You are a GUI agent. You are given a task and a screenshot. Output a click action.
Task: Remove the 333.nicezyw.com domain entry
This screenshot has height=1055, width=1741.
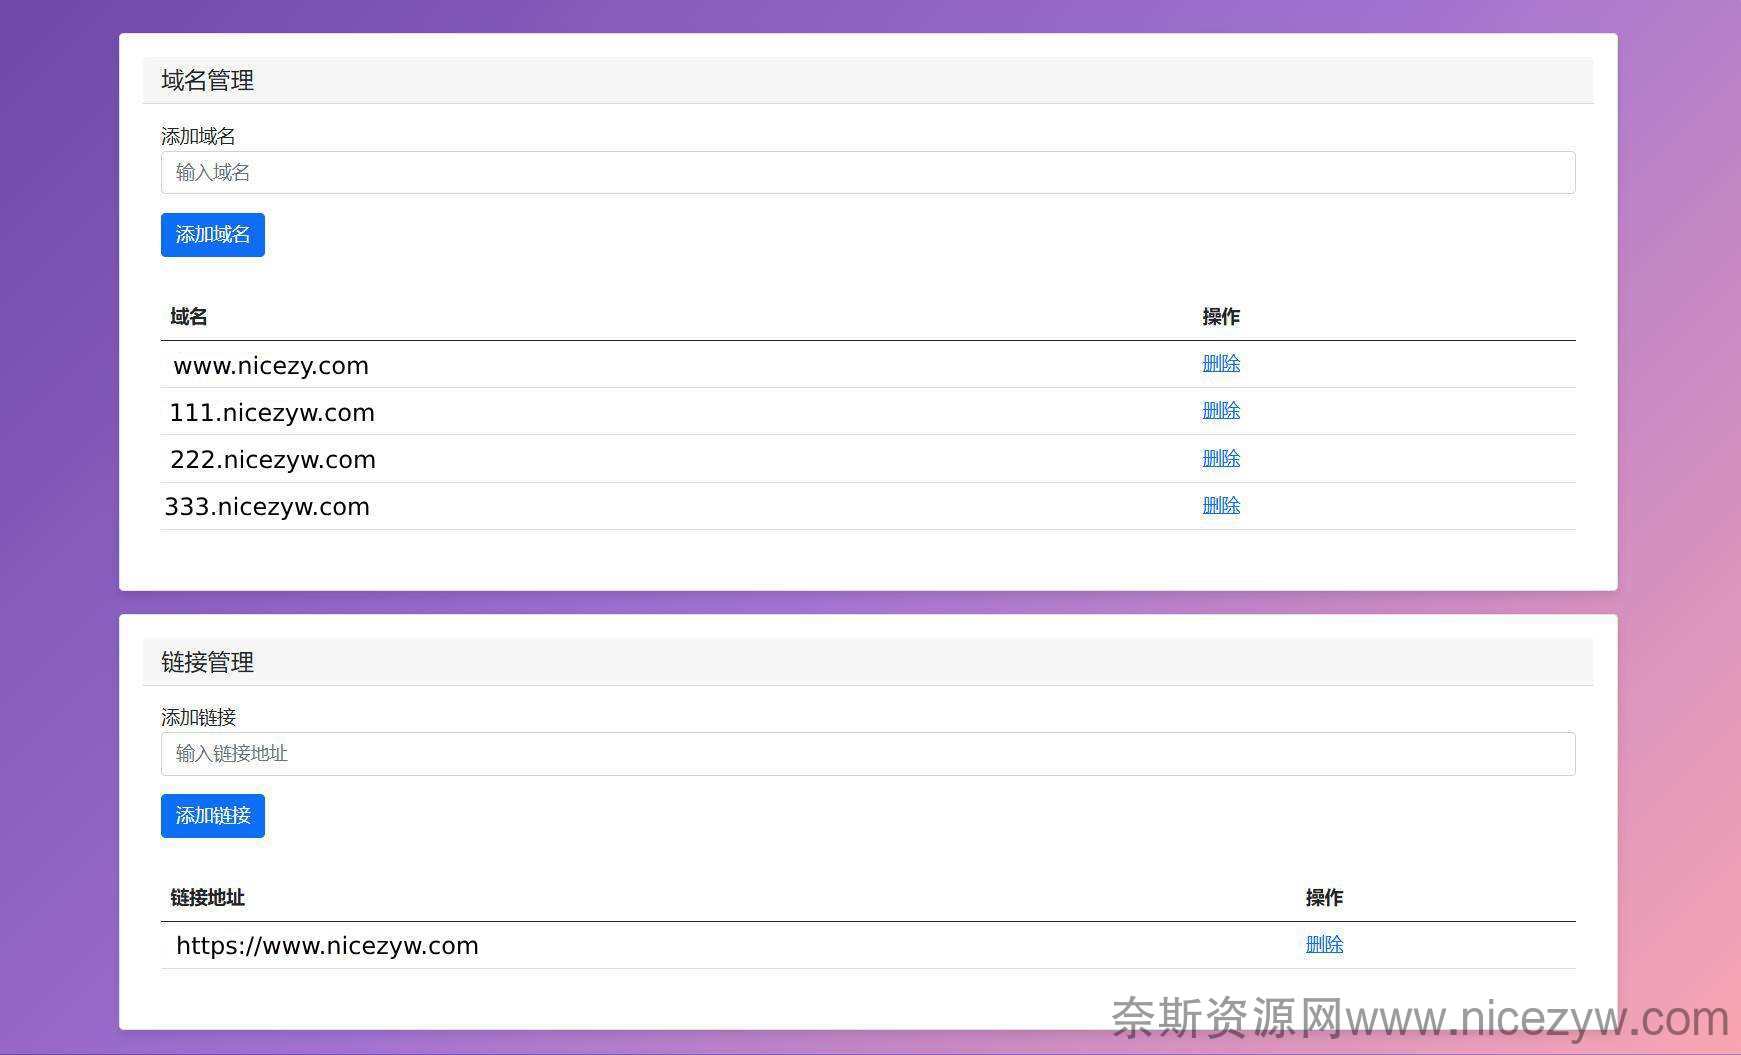click(1220, 506)
